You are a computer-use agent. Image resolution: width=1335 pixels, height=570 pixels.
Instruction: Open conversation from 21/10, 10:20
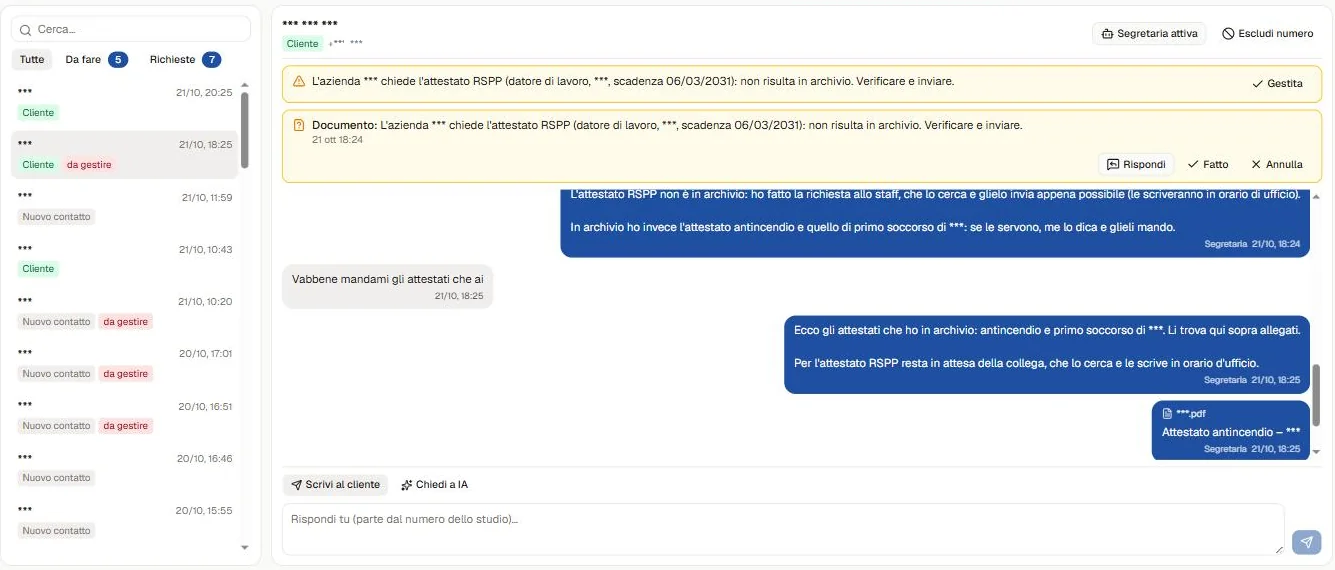point(125,311)
